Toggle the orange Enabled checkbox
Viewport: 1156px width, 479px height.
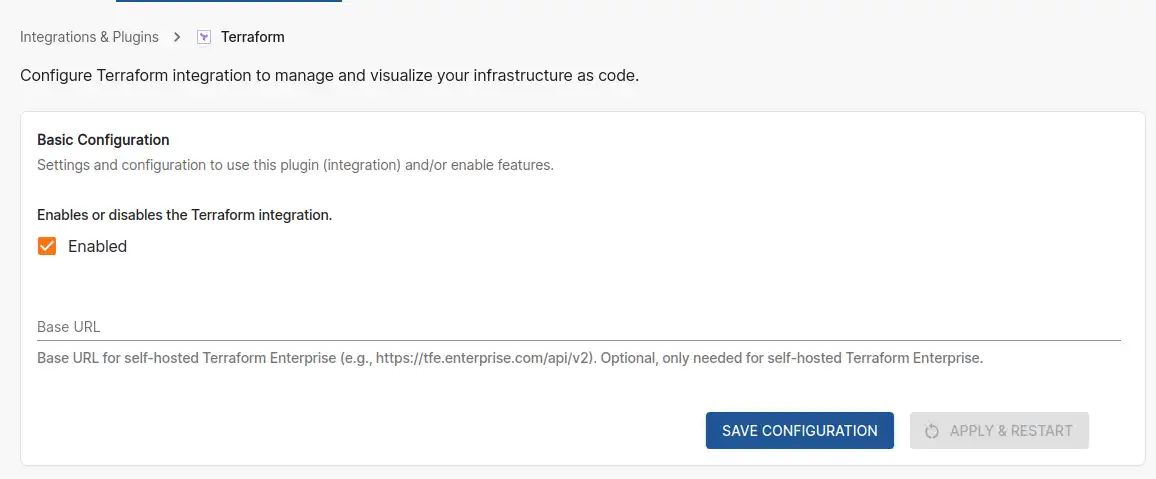(47, 246)
